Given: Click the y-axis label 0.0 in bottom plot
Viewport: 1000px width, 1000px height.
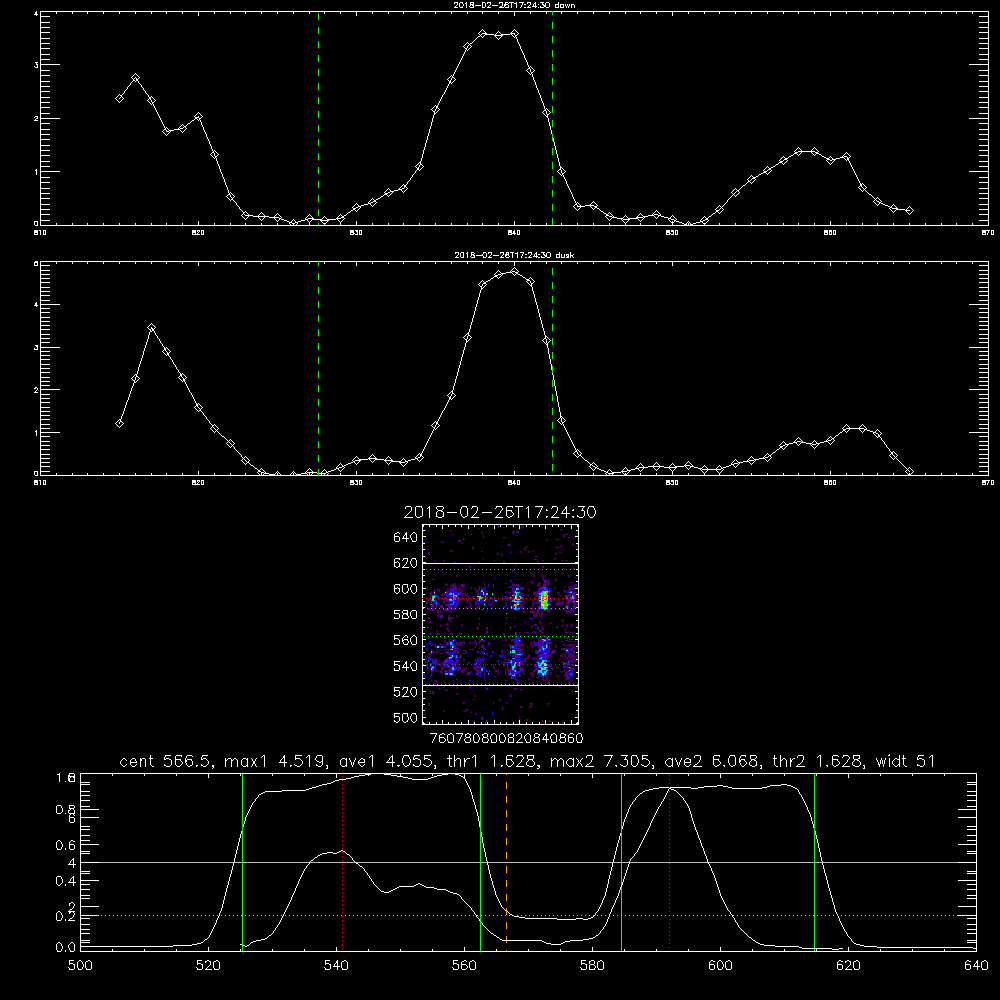Looking at the screenshot, I should pos(66,948).
